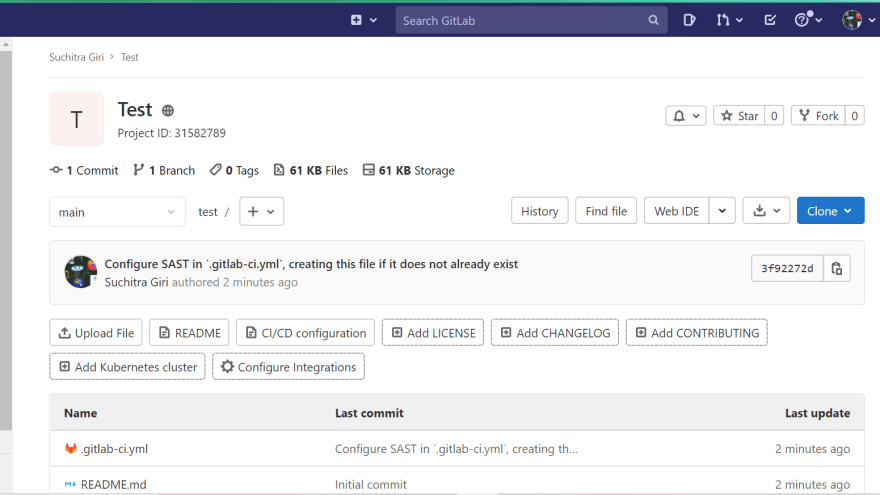Click Configure Integrations
The height and width of the screenshot is (495, 880).
(288, 366)
